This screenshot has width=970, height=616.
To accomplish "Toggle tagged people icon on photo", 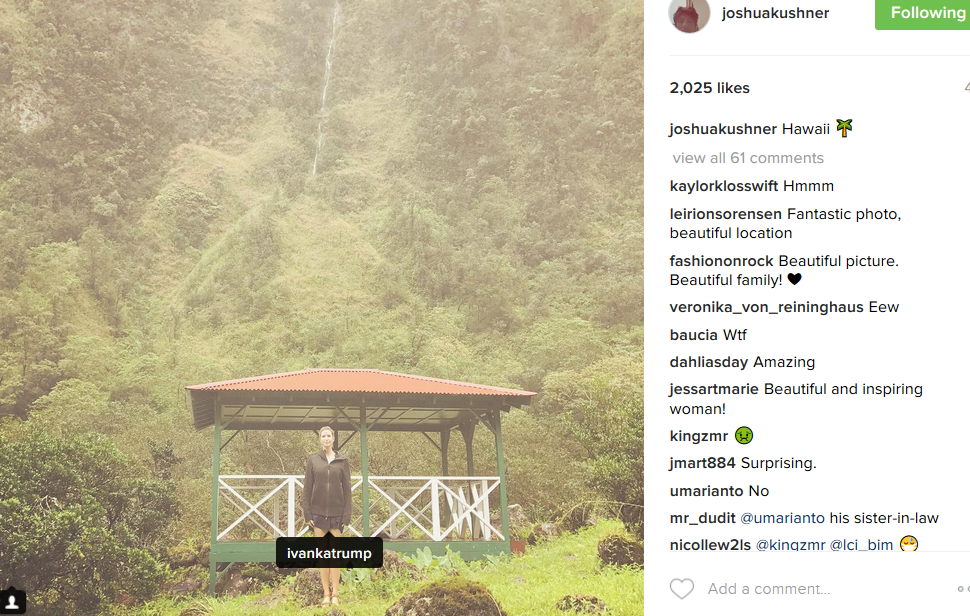I will (x=12, y=602).
